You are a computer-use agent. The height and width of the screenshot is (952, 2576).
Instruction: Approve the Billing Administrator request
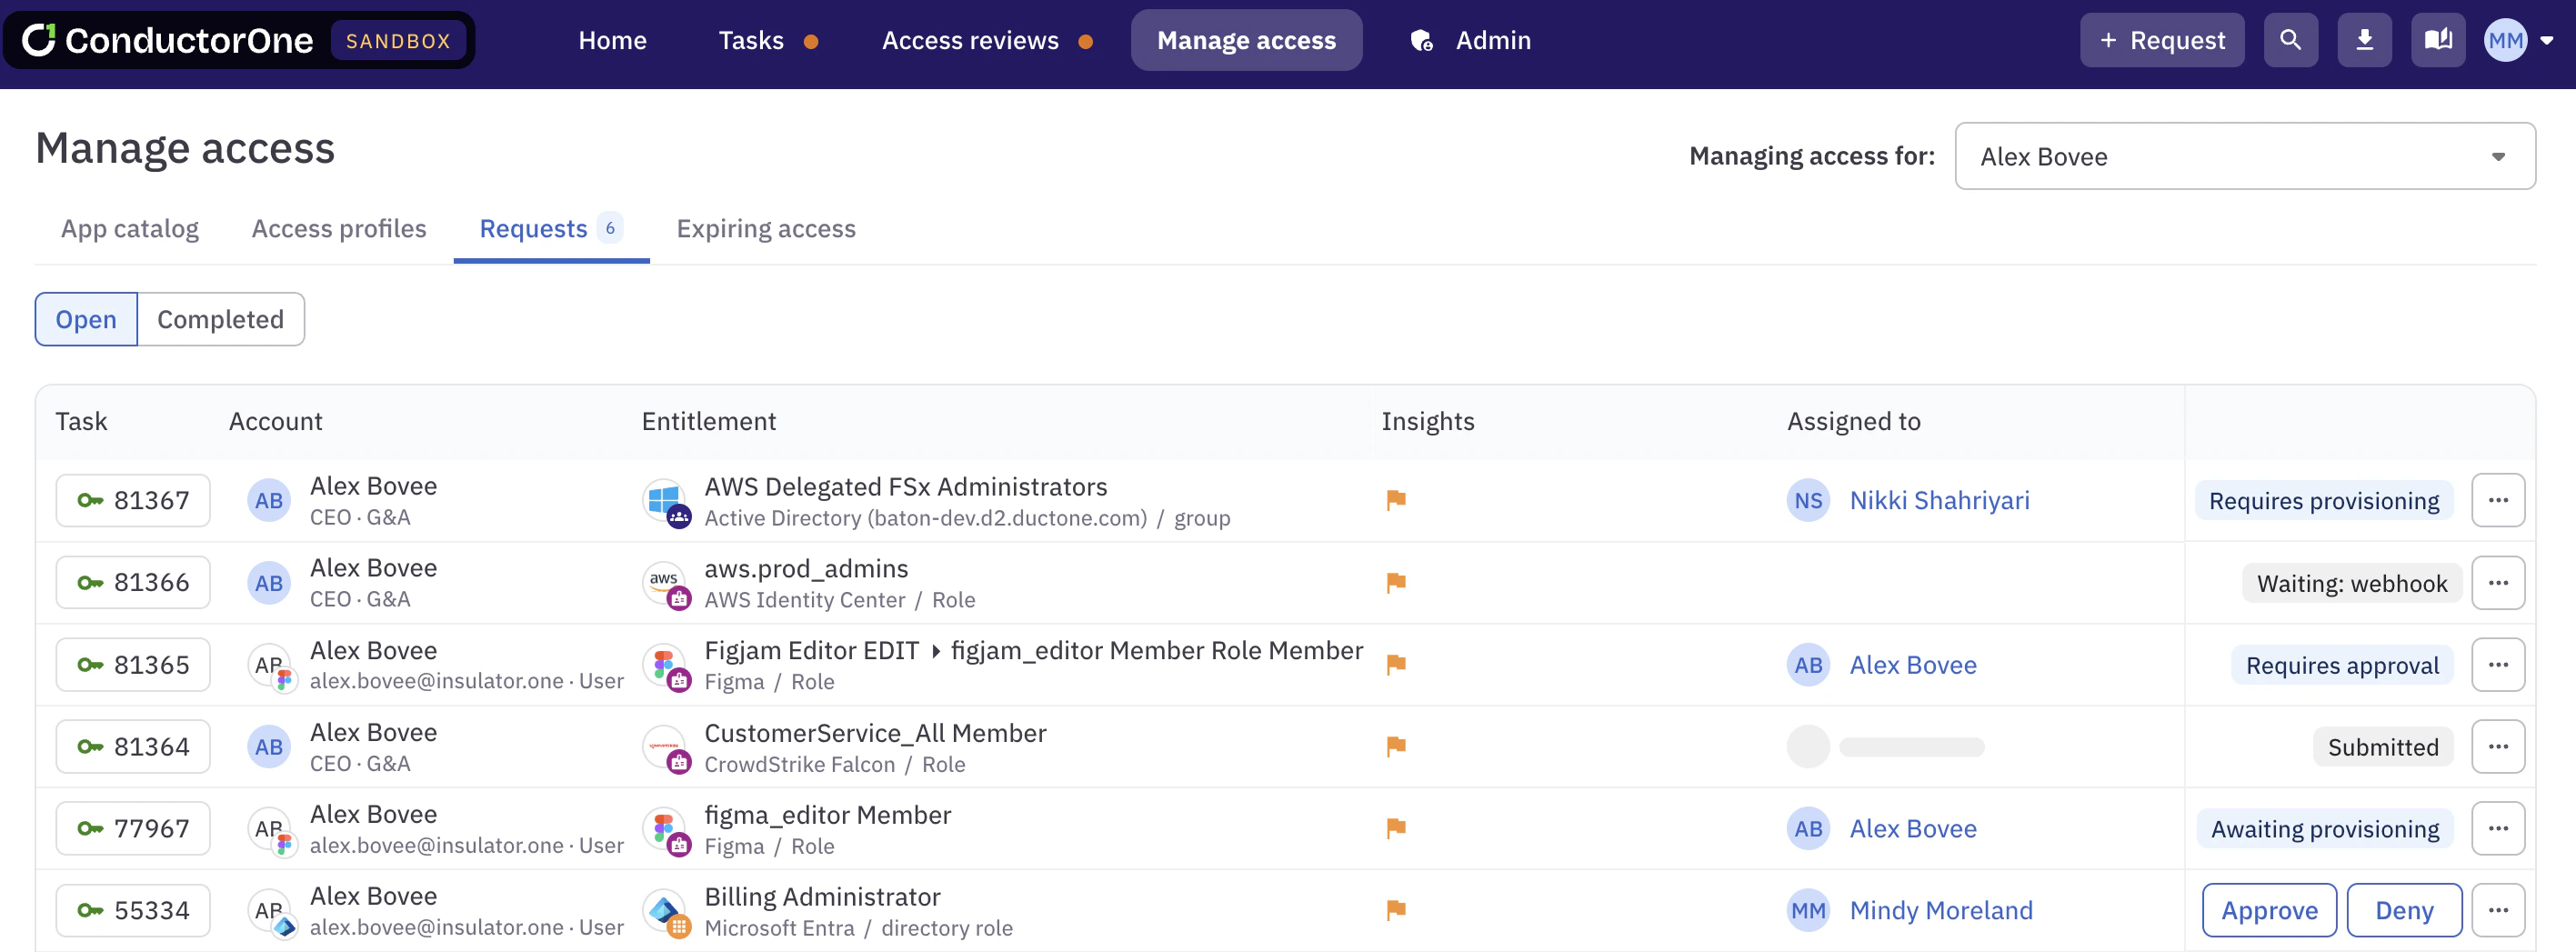pyautogui.click(x=2268, y=910)
